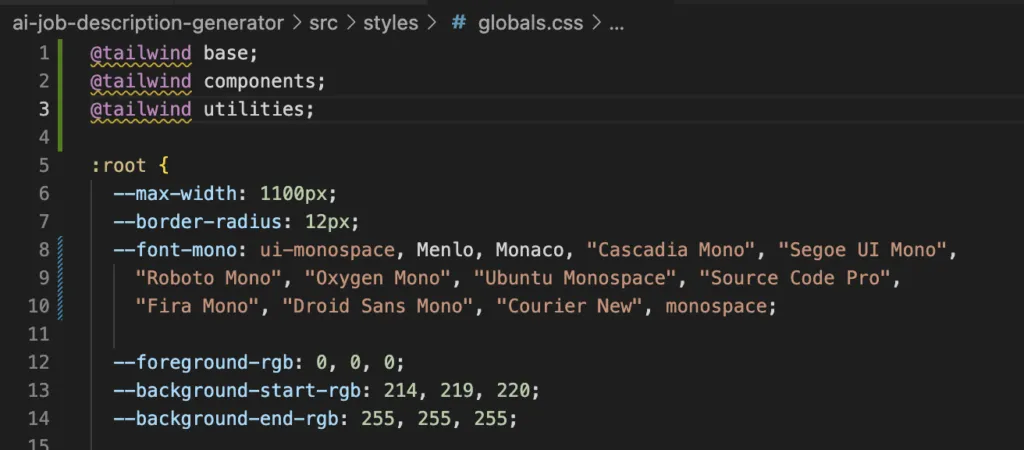Click the word components on line 2
Screen dimensions: 1024x450
pyautogui.click(x=265, y=81)
